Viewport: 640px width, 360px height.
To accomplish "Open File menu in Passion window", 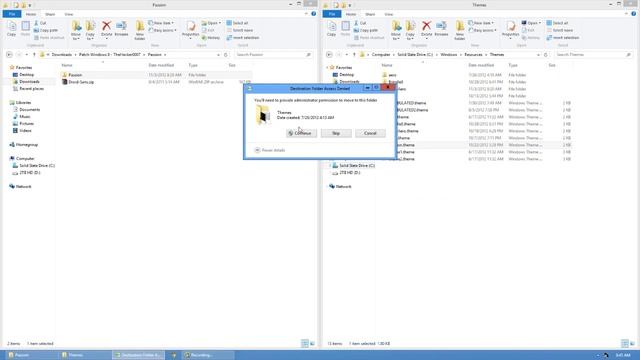I will point(12,14).
